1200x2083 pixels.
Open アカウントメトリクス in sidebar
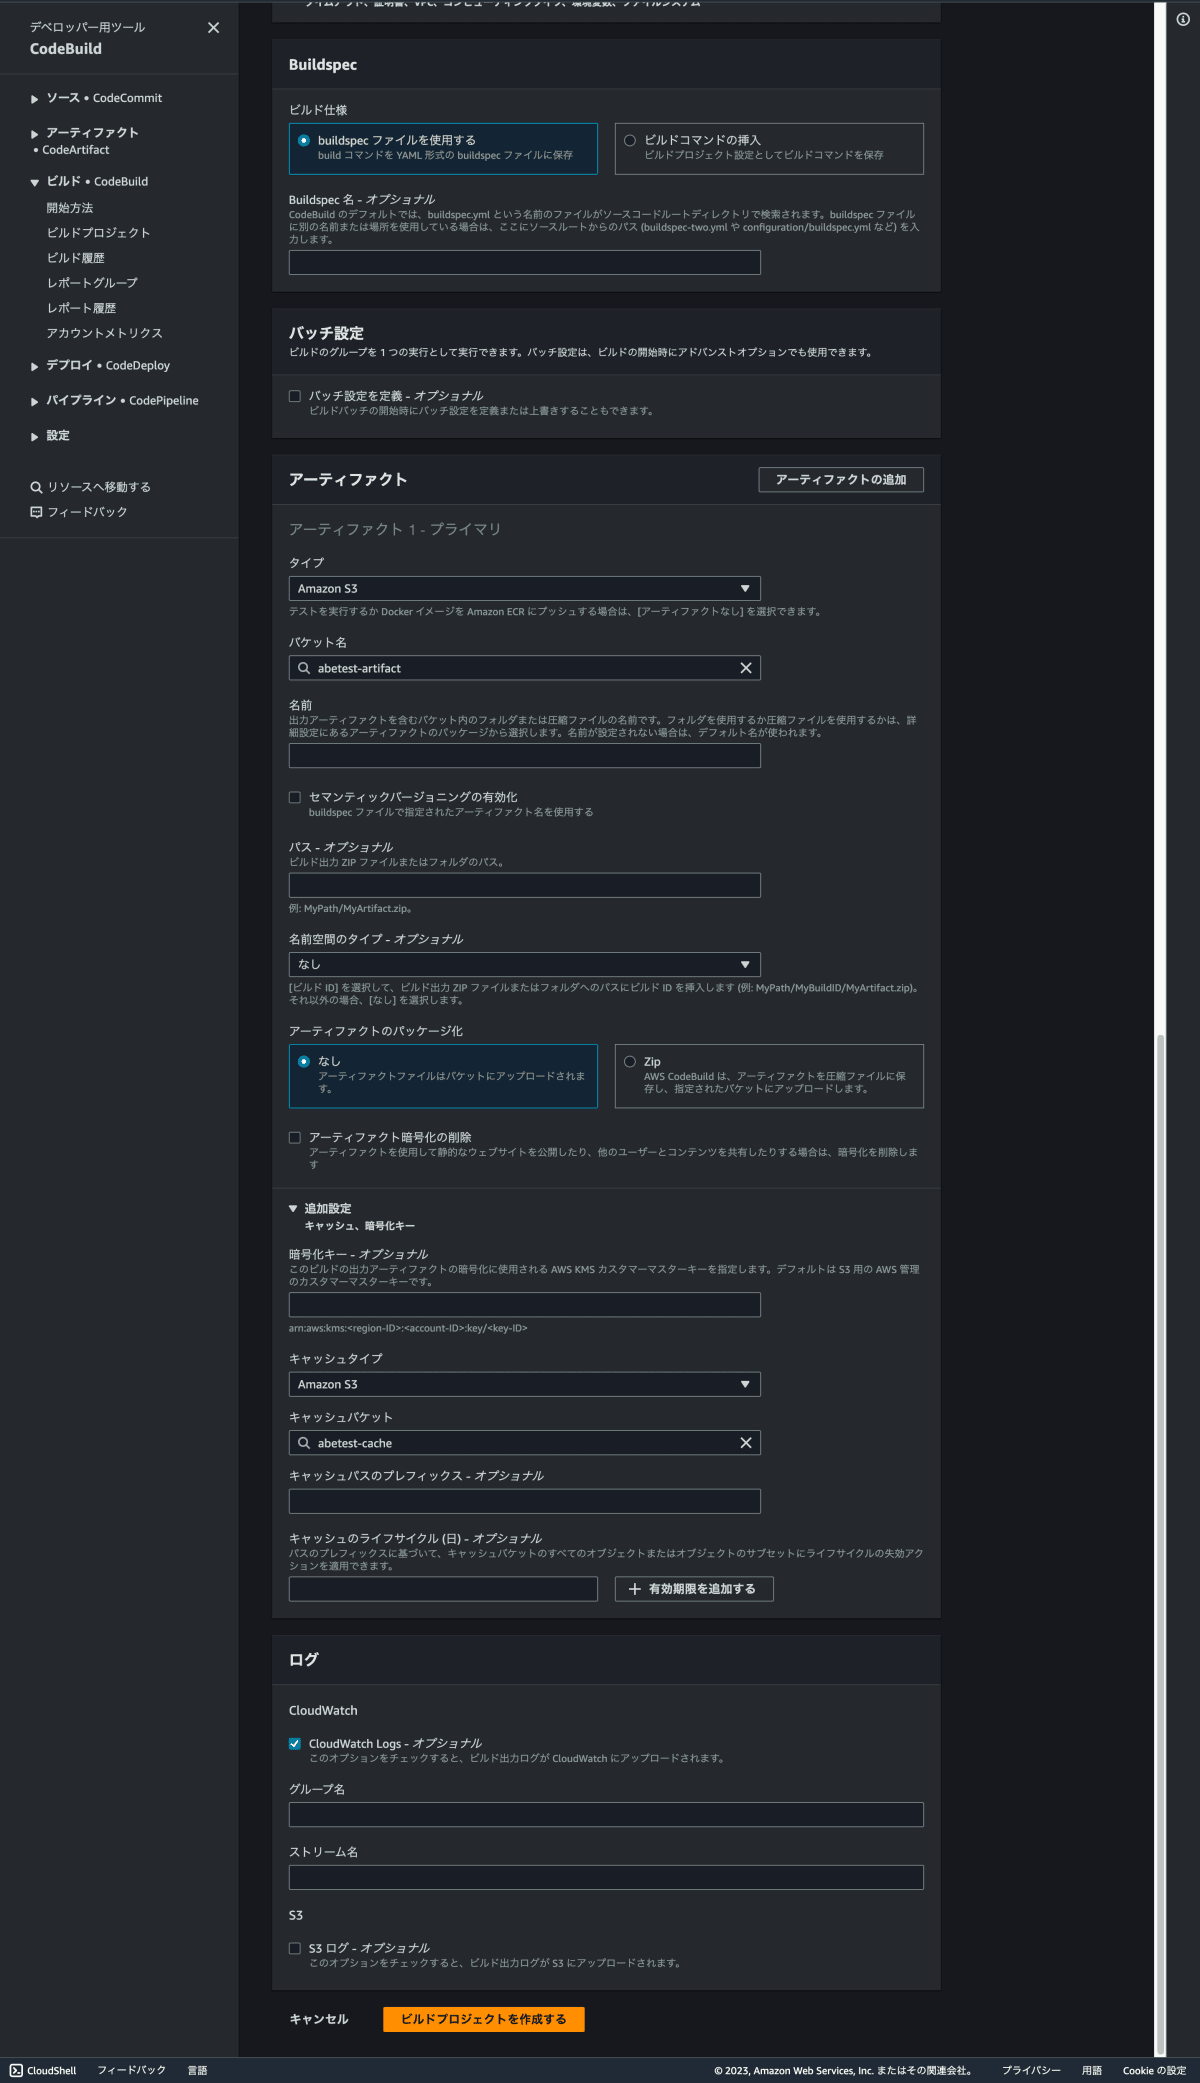pos(104,333)
